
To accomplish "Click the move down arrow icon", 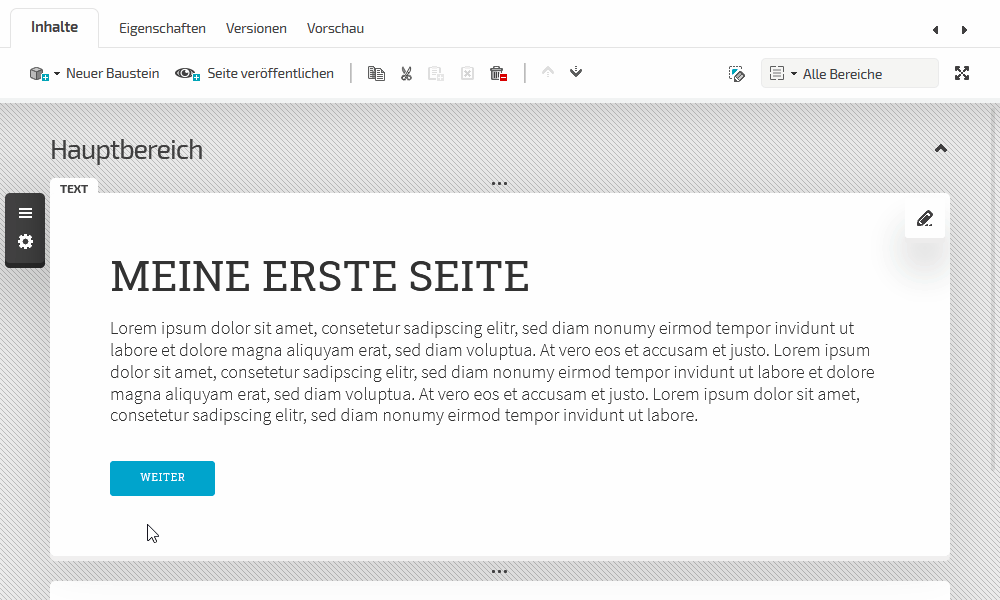I will (x=576, y=72).
